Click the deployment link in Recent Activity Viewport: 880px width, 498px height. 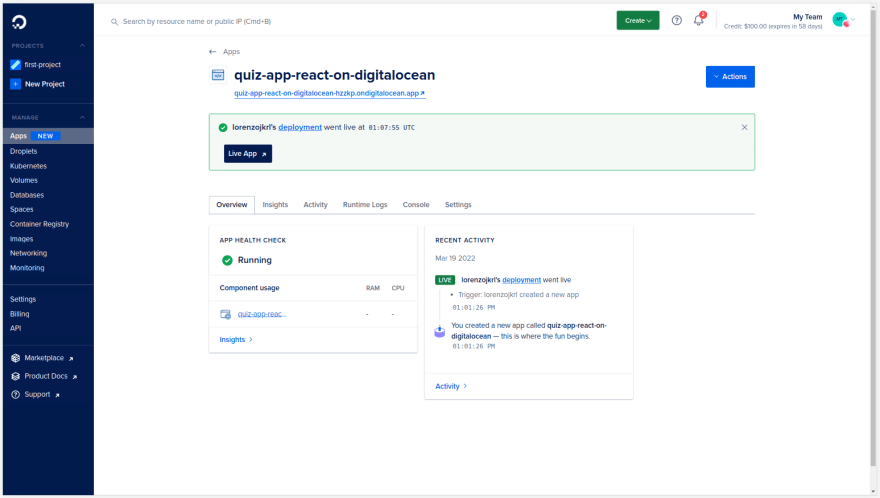pyautogui.click(x=521, y=280)
